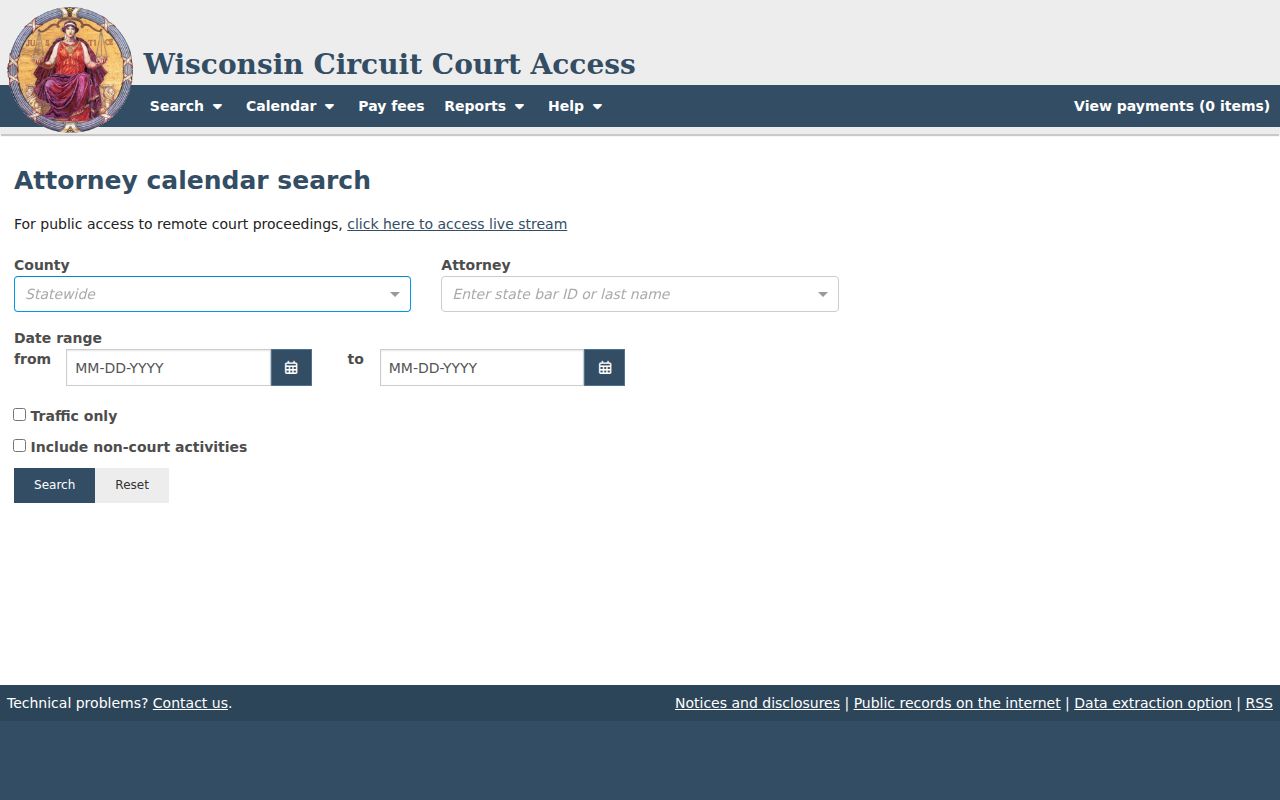Click the County field label
The height and width of the screenshot is (800, 1280).
[x=42, y=265]
